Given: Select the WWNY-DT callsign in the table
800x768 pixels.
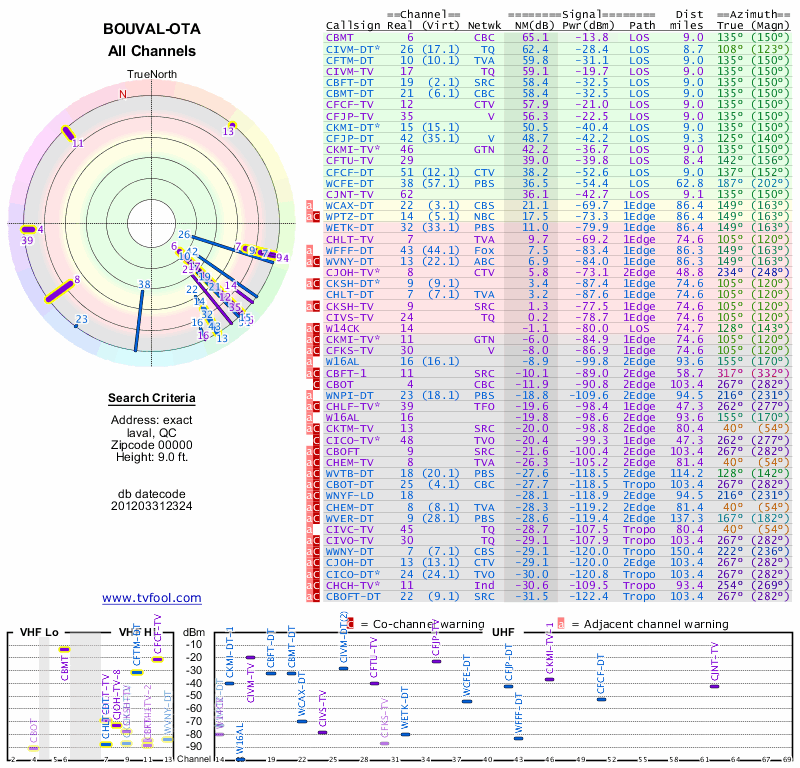Looking at the screenshot, I should pyautogui.click(x=350, y=552).
